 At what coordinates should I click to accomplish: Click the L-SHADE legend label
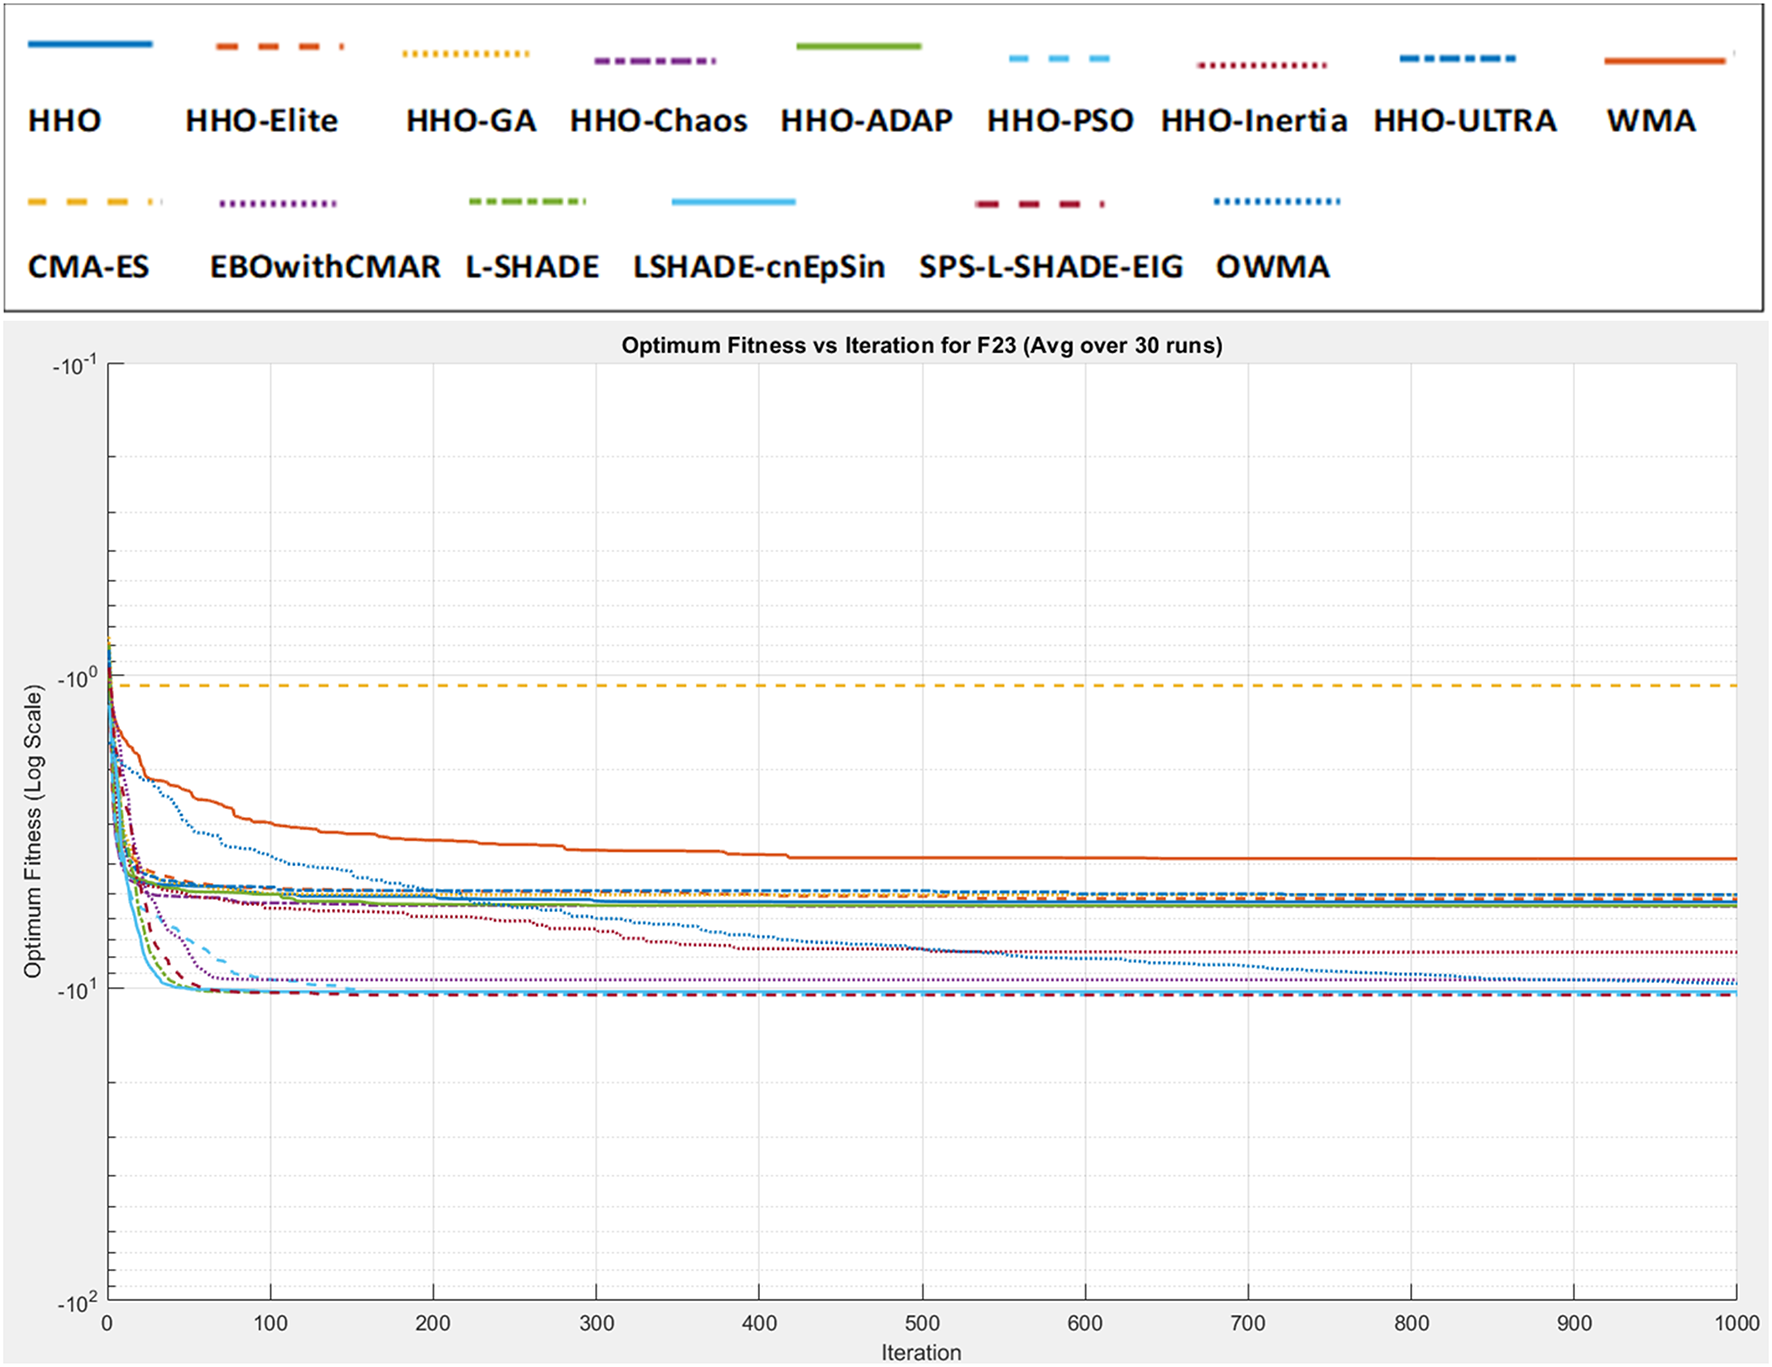coord(532,267)
